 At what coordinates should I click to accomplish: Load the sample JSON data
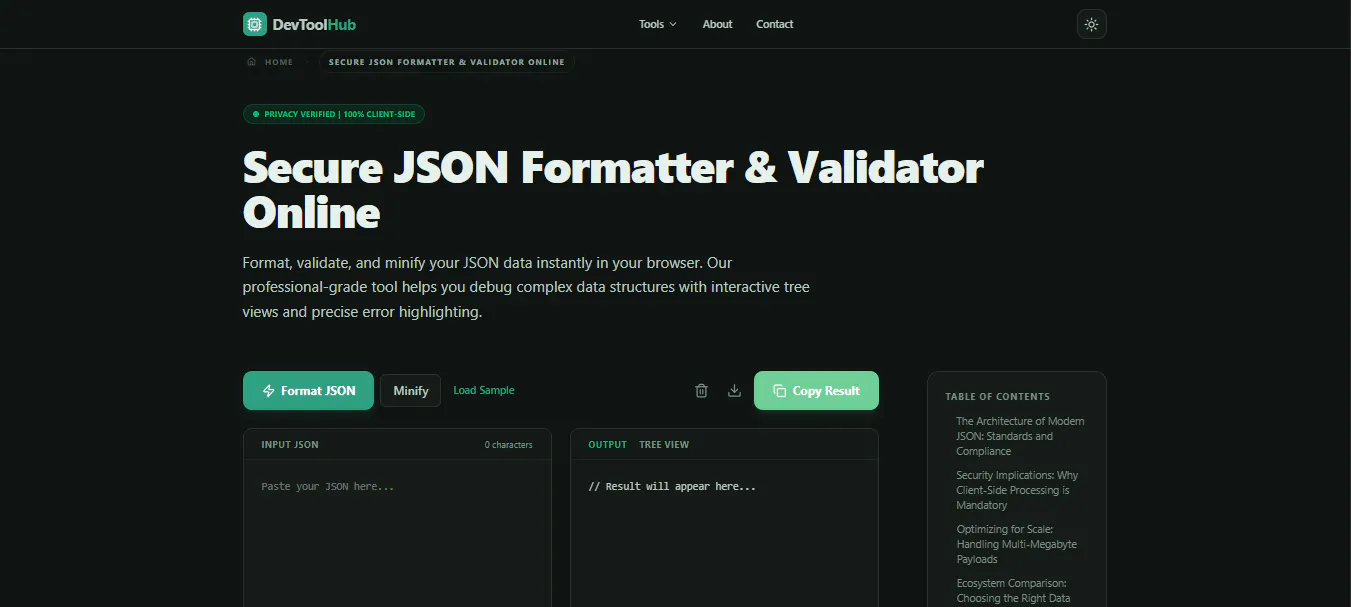pos(484,391)
